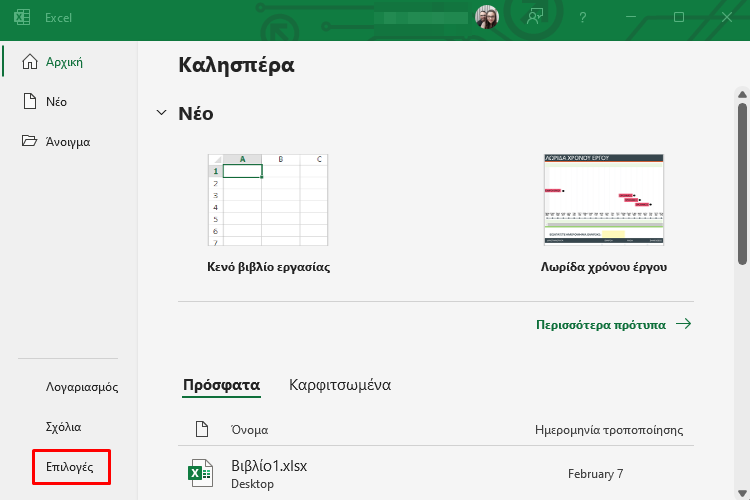Screen dimensions: 750x500
Task: Click the Home house icon beside Αρχική
Action: pyautogui.click(x=30, y=62)
